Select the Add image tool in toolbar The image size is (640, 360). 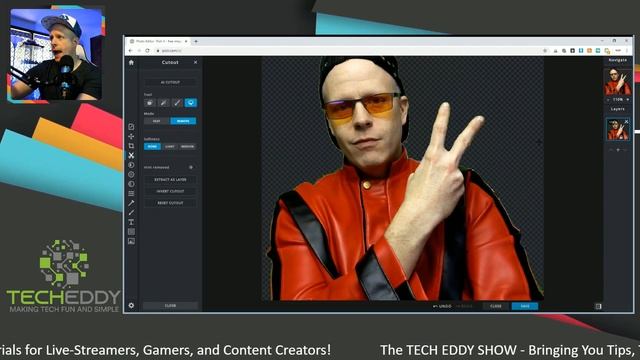[131, 241]
